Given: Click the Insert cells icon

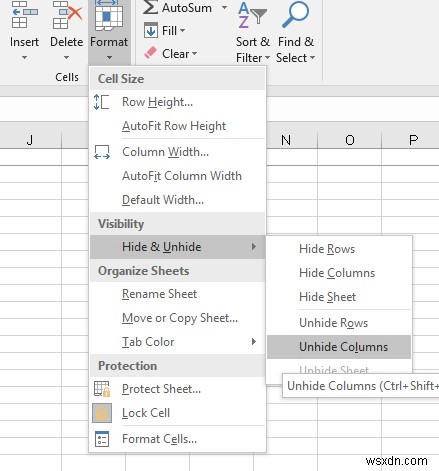Looking at the screenshot, I should tap(24, 15).
